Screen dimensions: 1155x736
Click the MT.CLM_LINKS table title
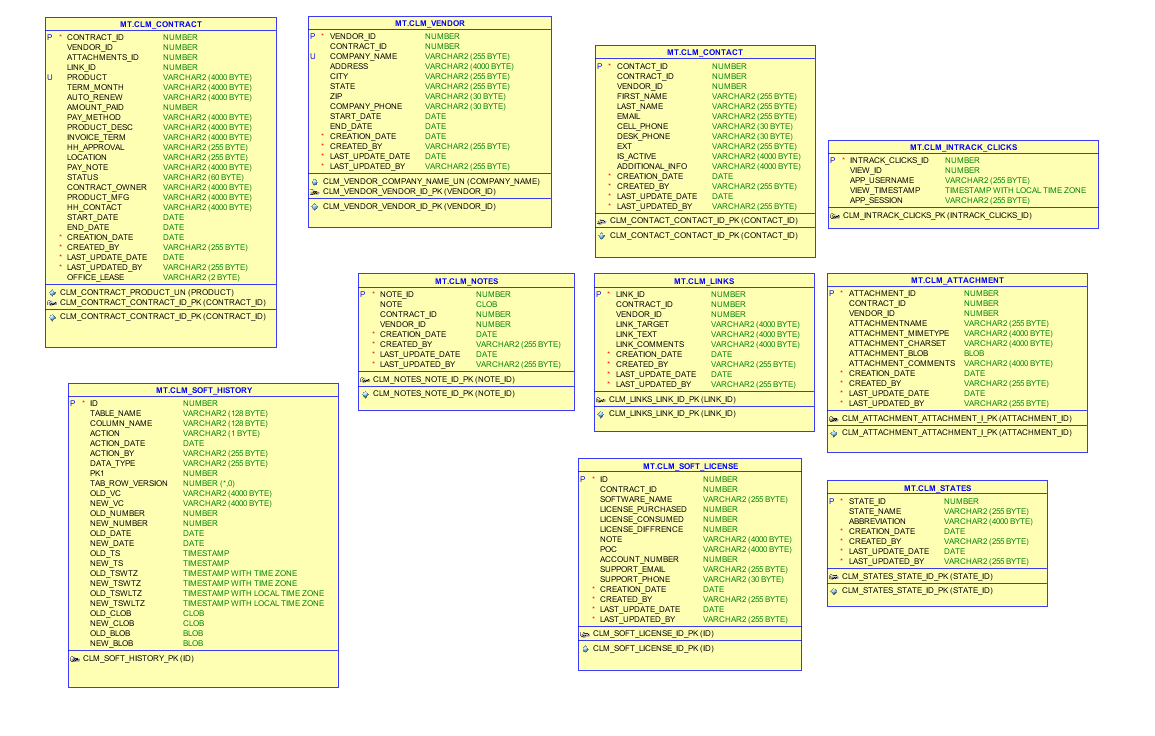coord(704,281)
